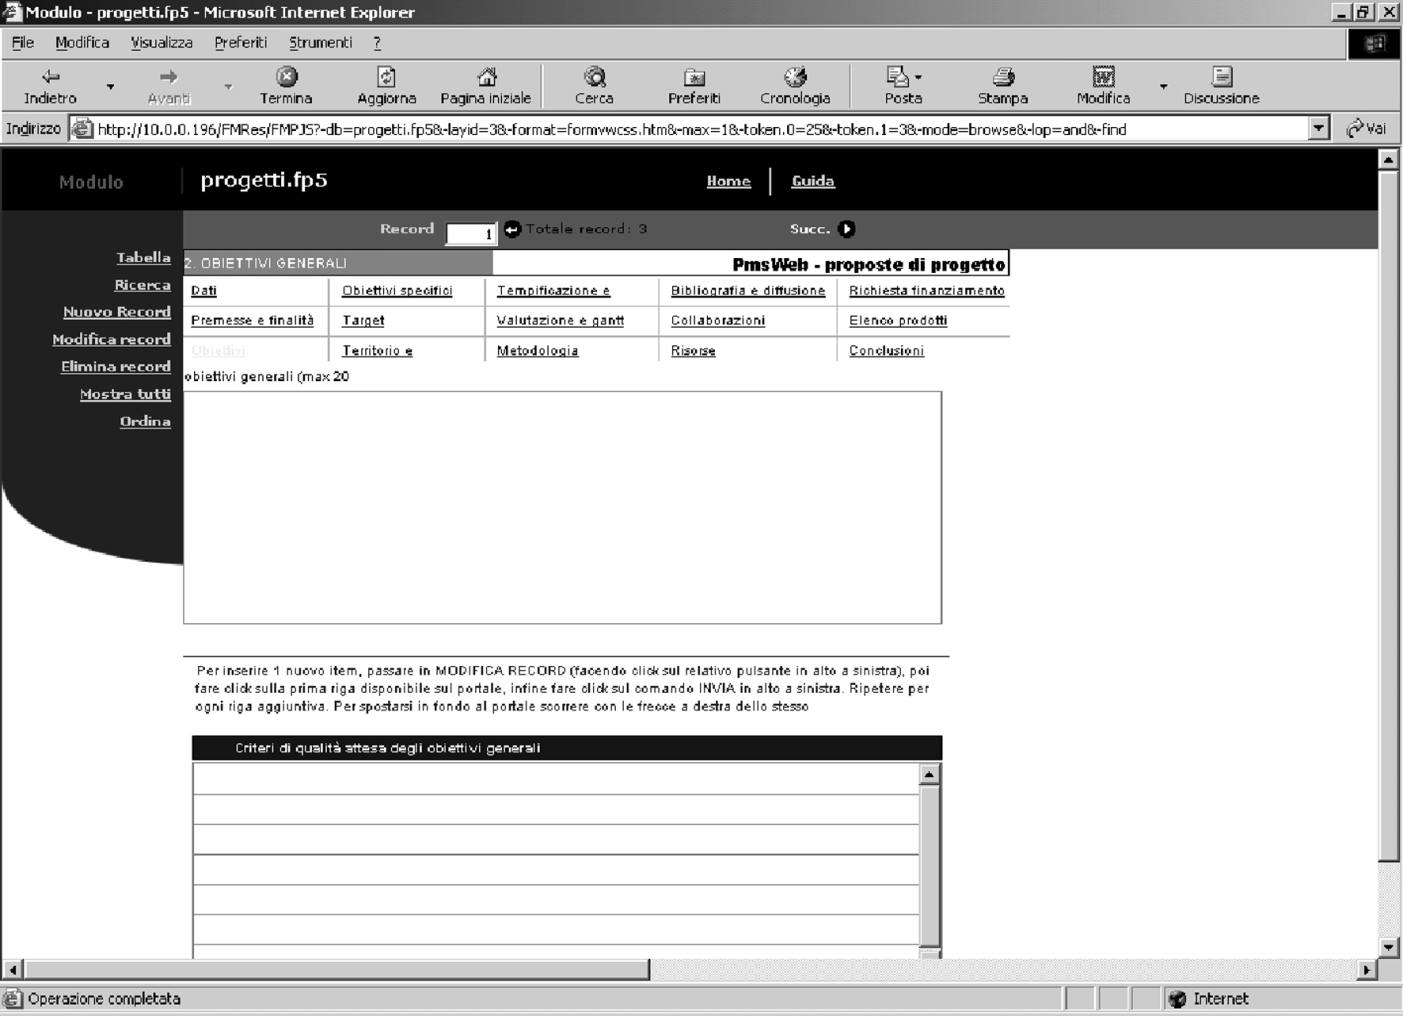Stop loading with the Termina icon
The width and height of the screenshot is (1403, 1016).
(287, 76)
